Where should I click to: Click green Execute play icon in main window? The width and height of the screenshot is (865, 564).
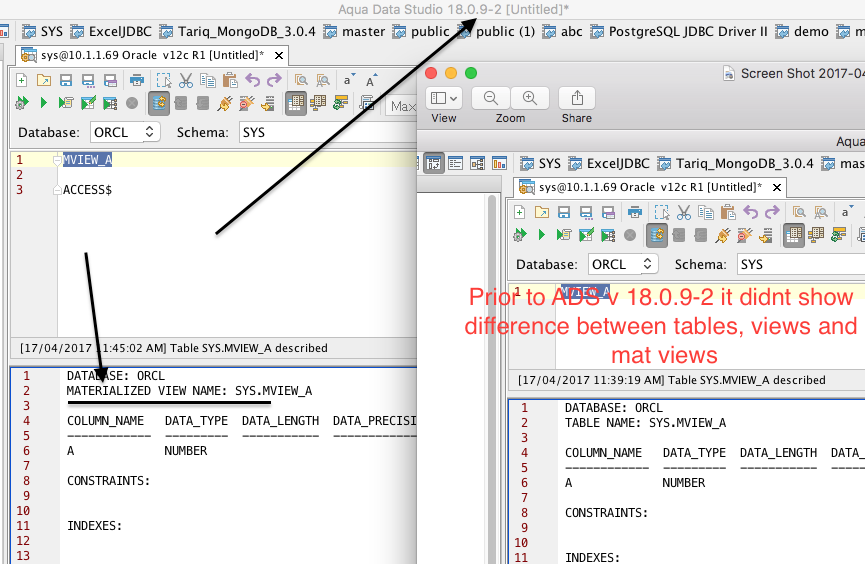pos(44,103)
